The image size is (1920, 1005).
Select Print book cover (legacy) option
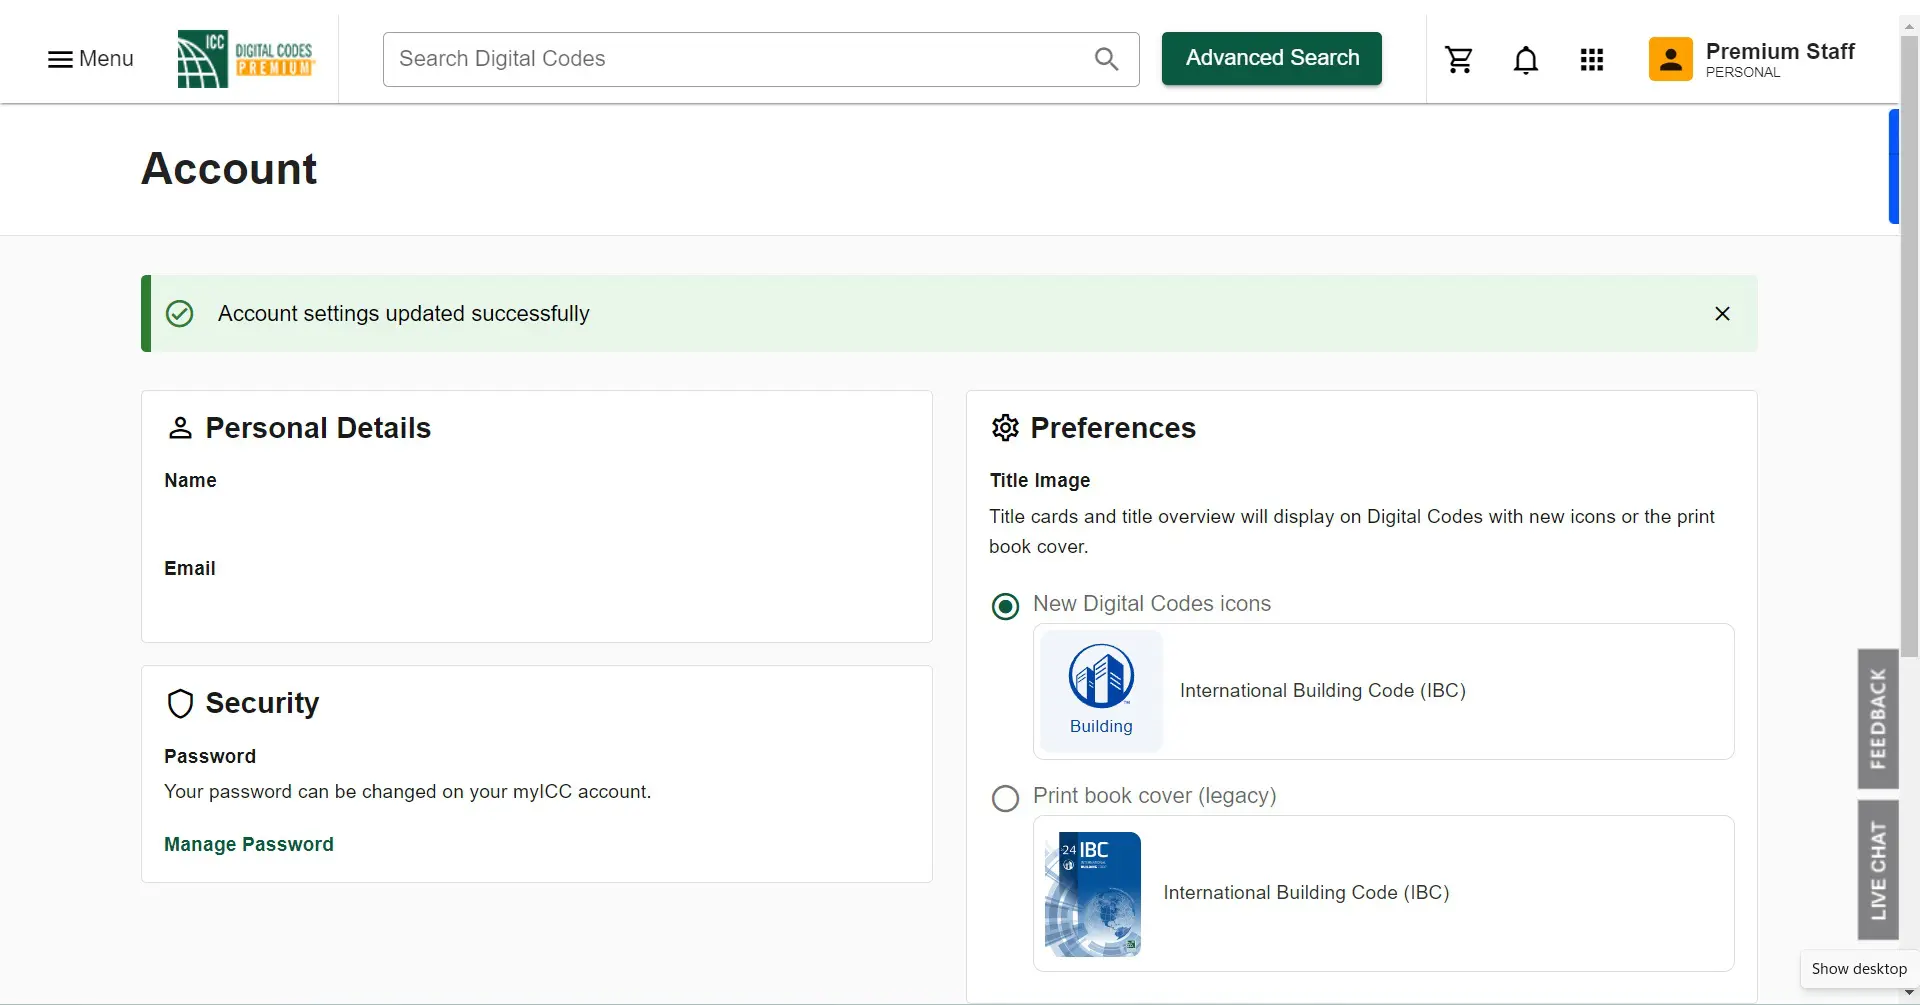pyautogui.click(x=1005, y=798)
